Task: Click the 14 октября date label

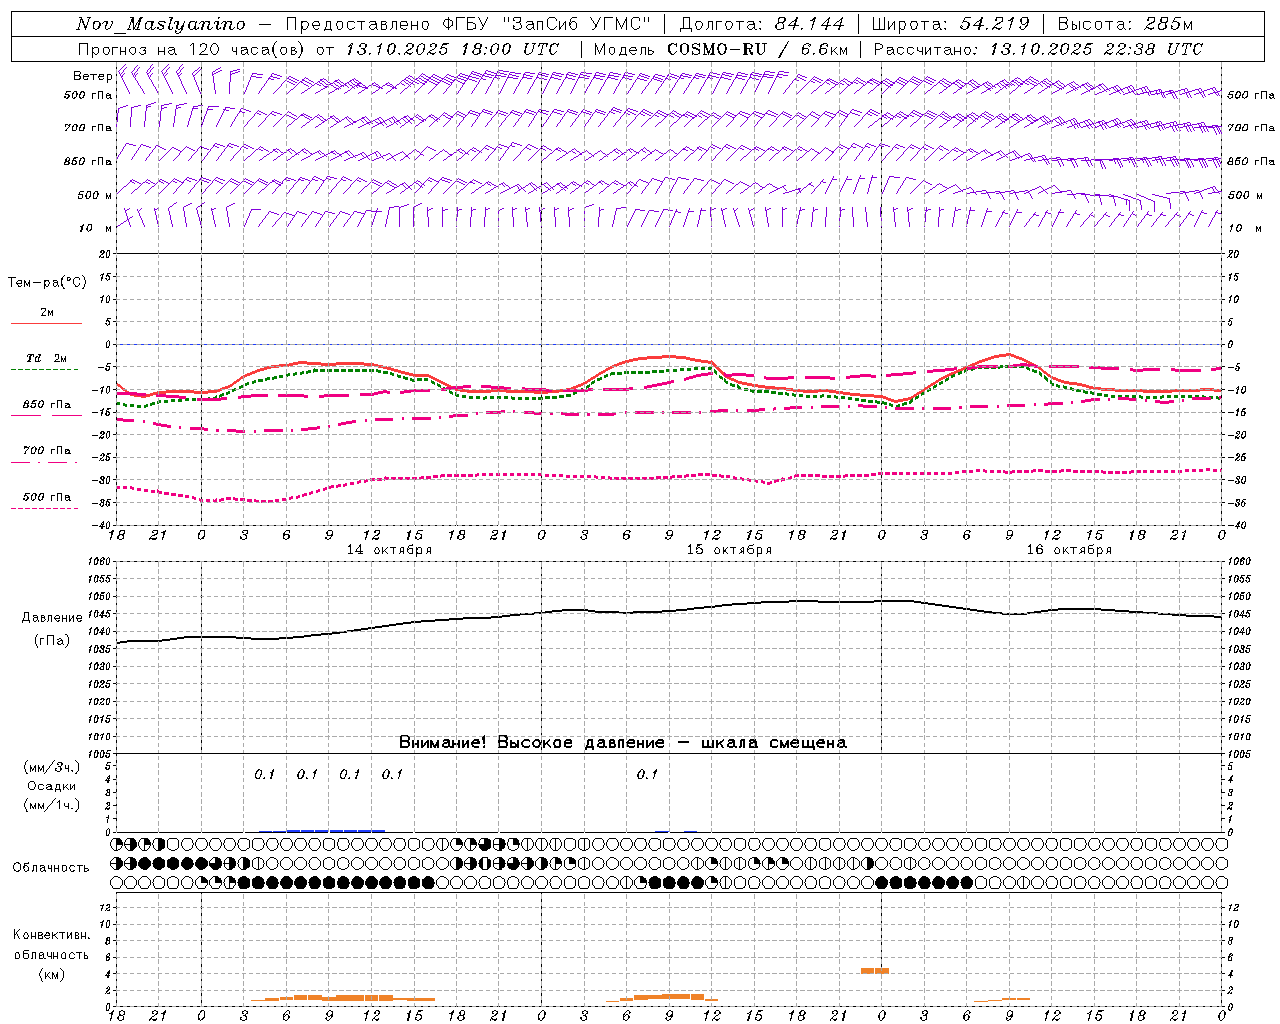Action: pyautogui.click(x=389, y=550)
